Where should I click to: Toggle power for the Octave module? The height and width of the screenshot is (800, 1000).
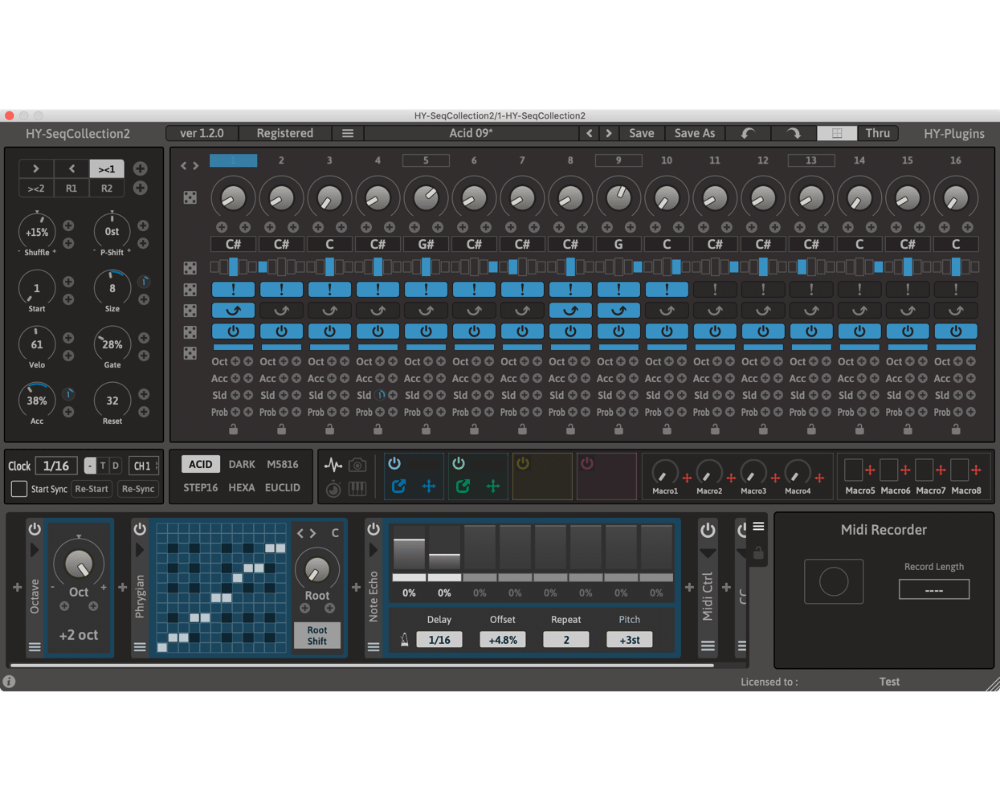pos(35,529)
